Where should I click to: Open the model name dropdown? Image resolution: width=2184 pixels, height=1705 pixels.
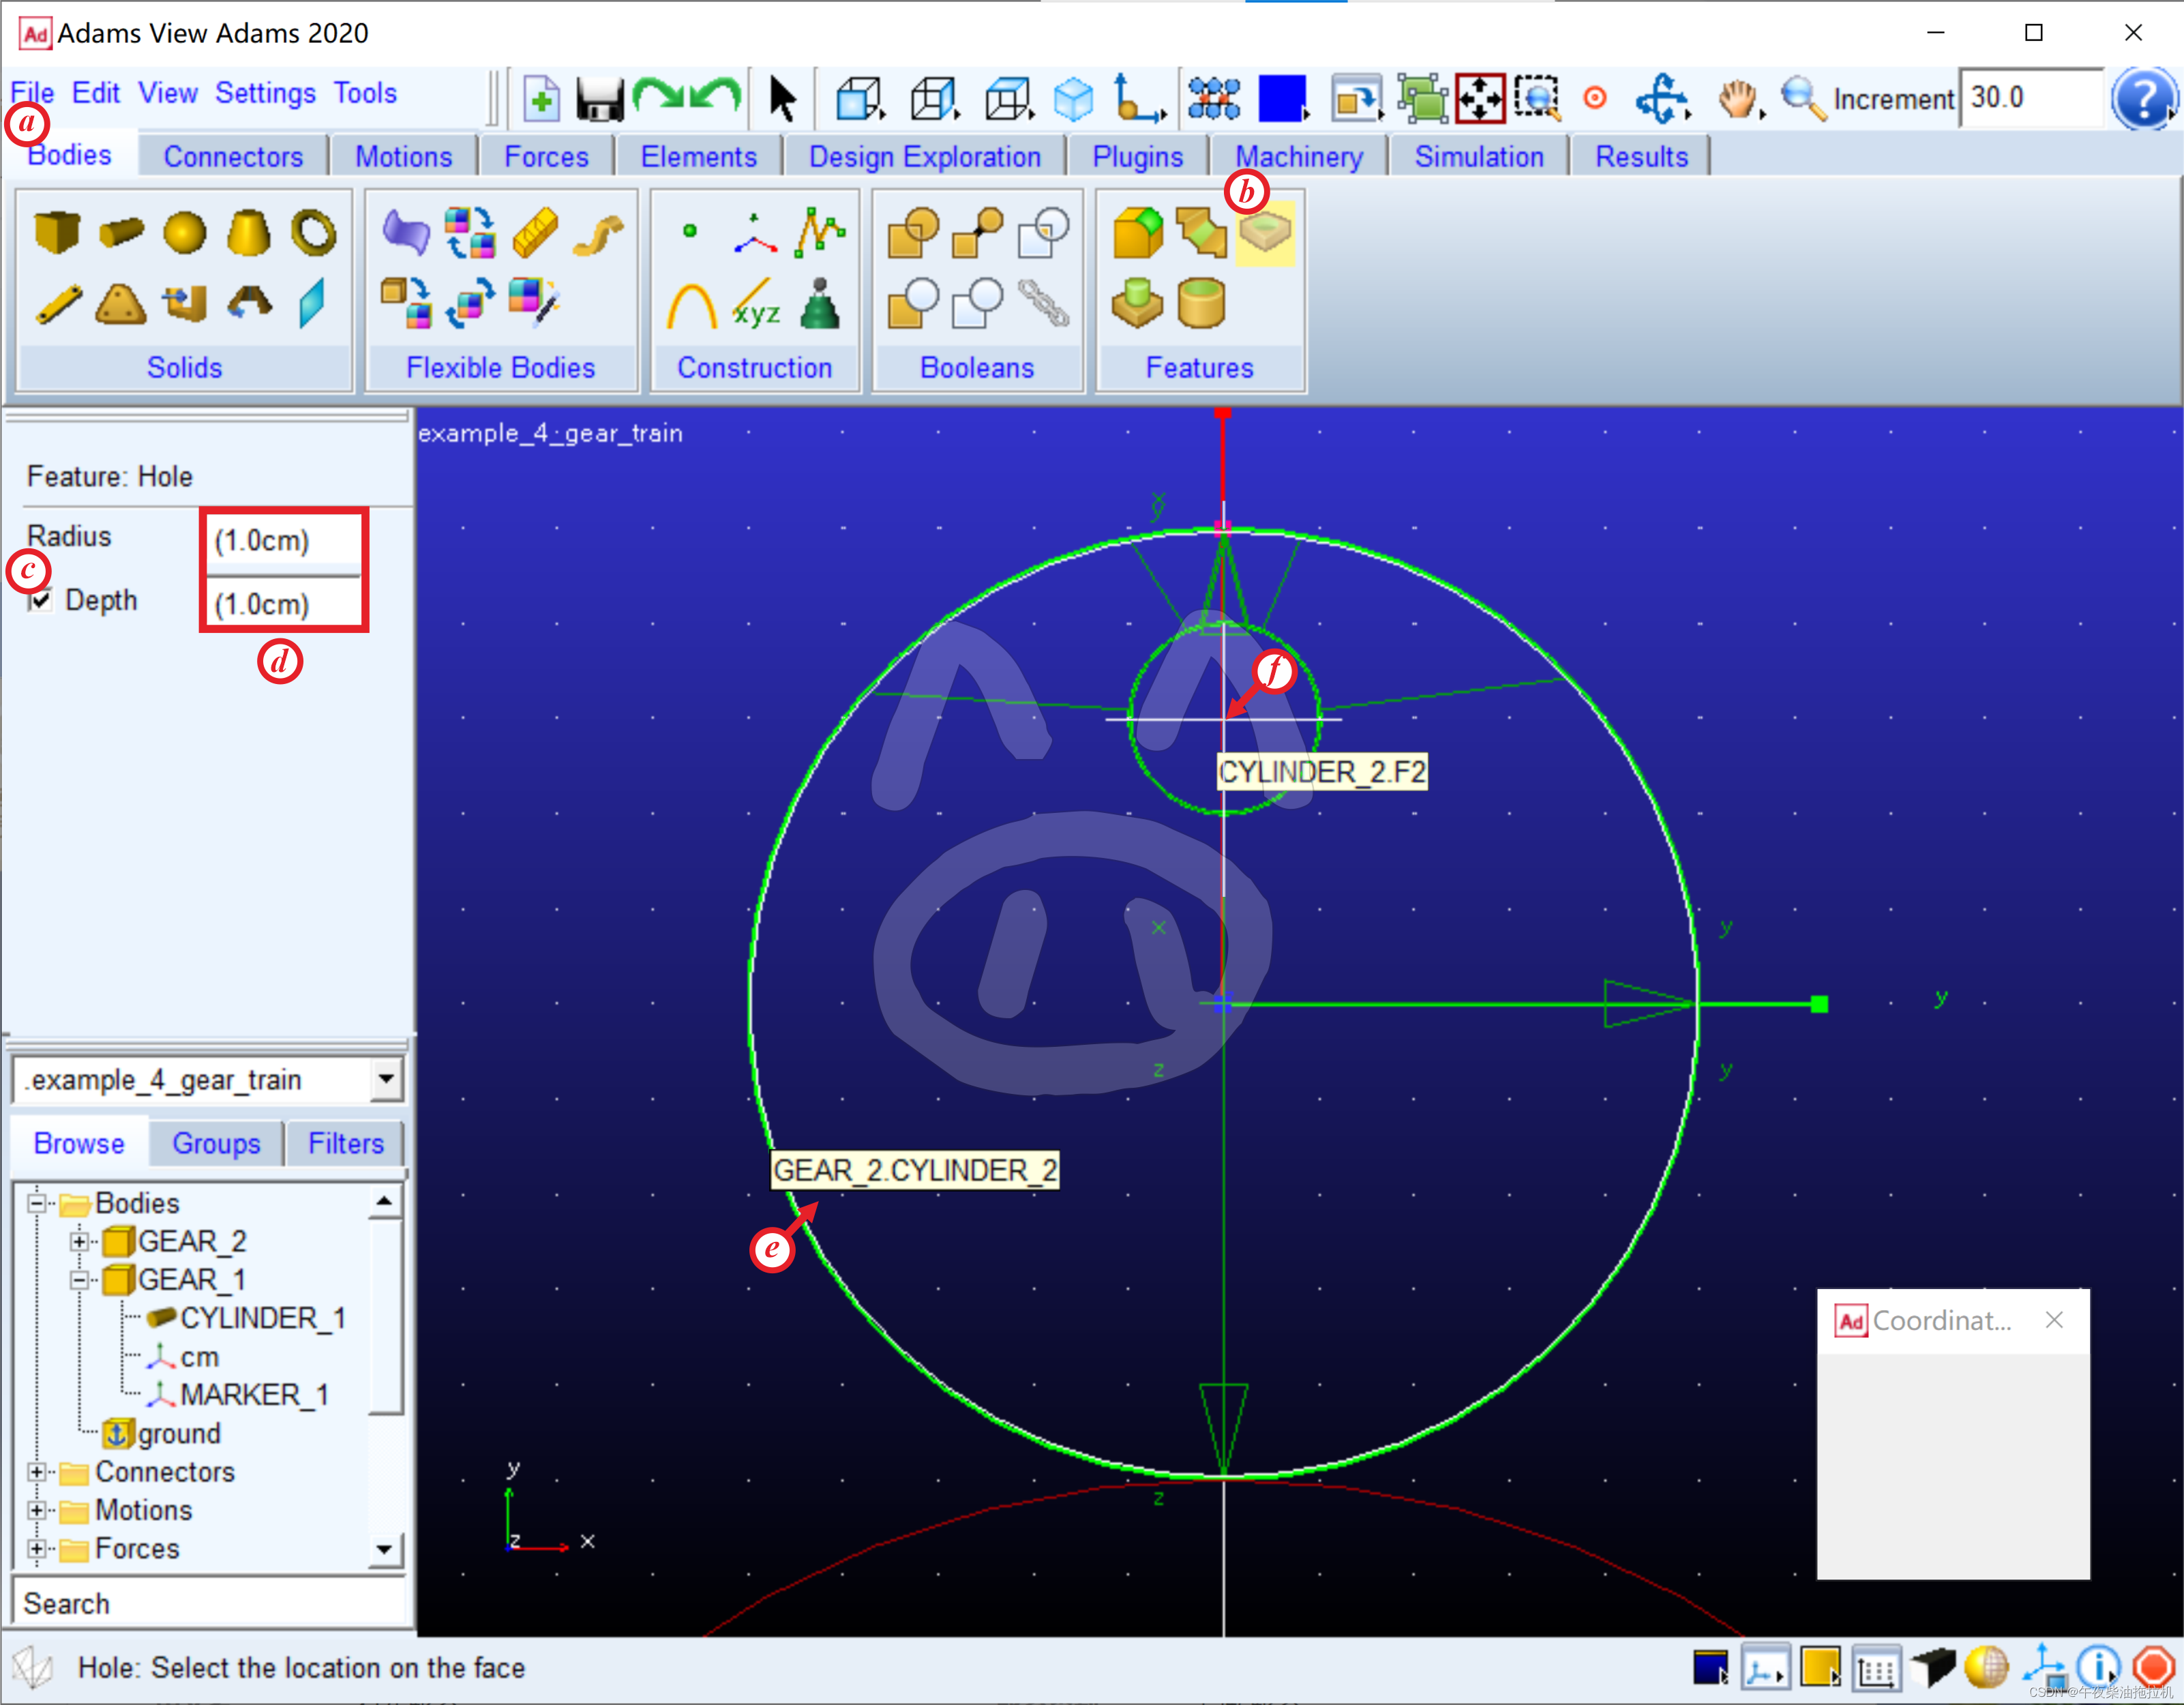tap(386, 1080)
